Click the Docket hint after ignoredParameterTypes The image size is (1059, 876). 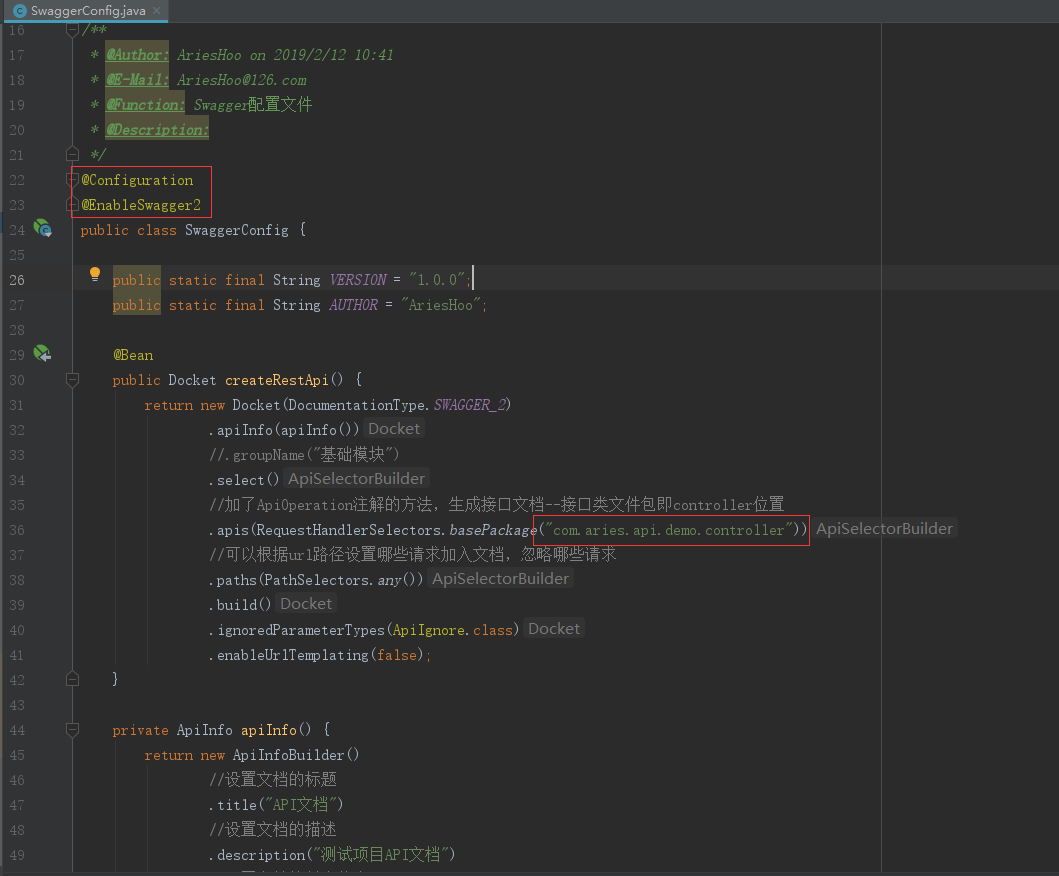554,629
